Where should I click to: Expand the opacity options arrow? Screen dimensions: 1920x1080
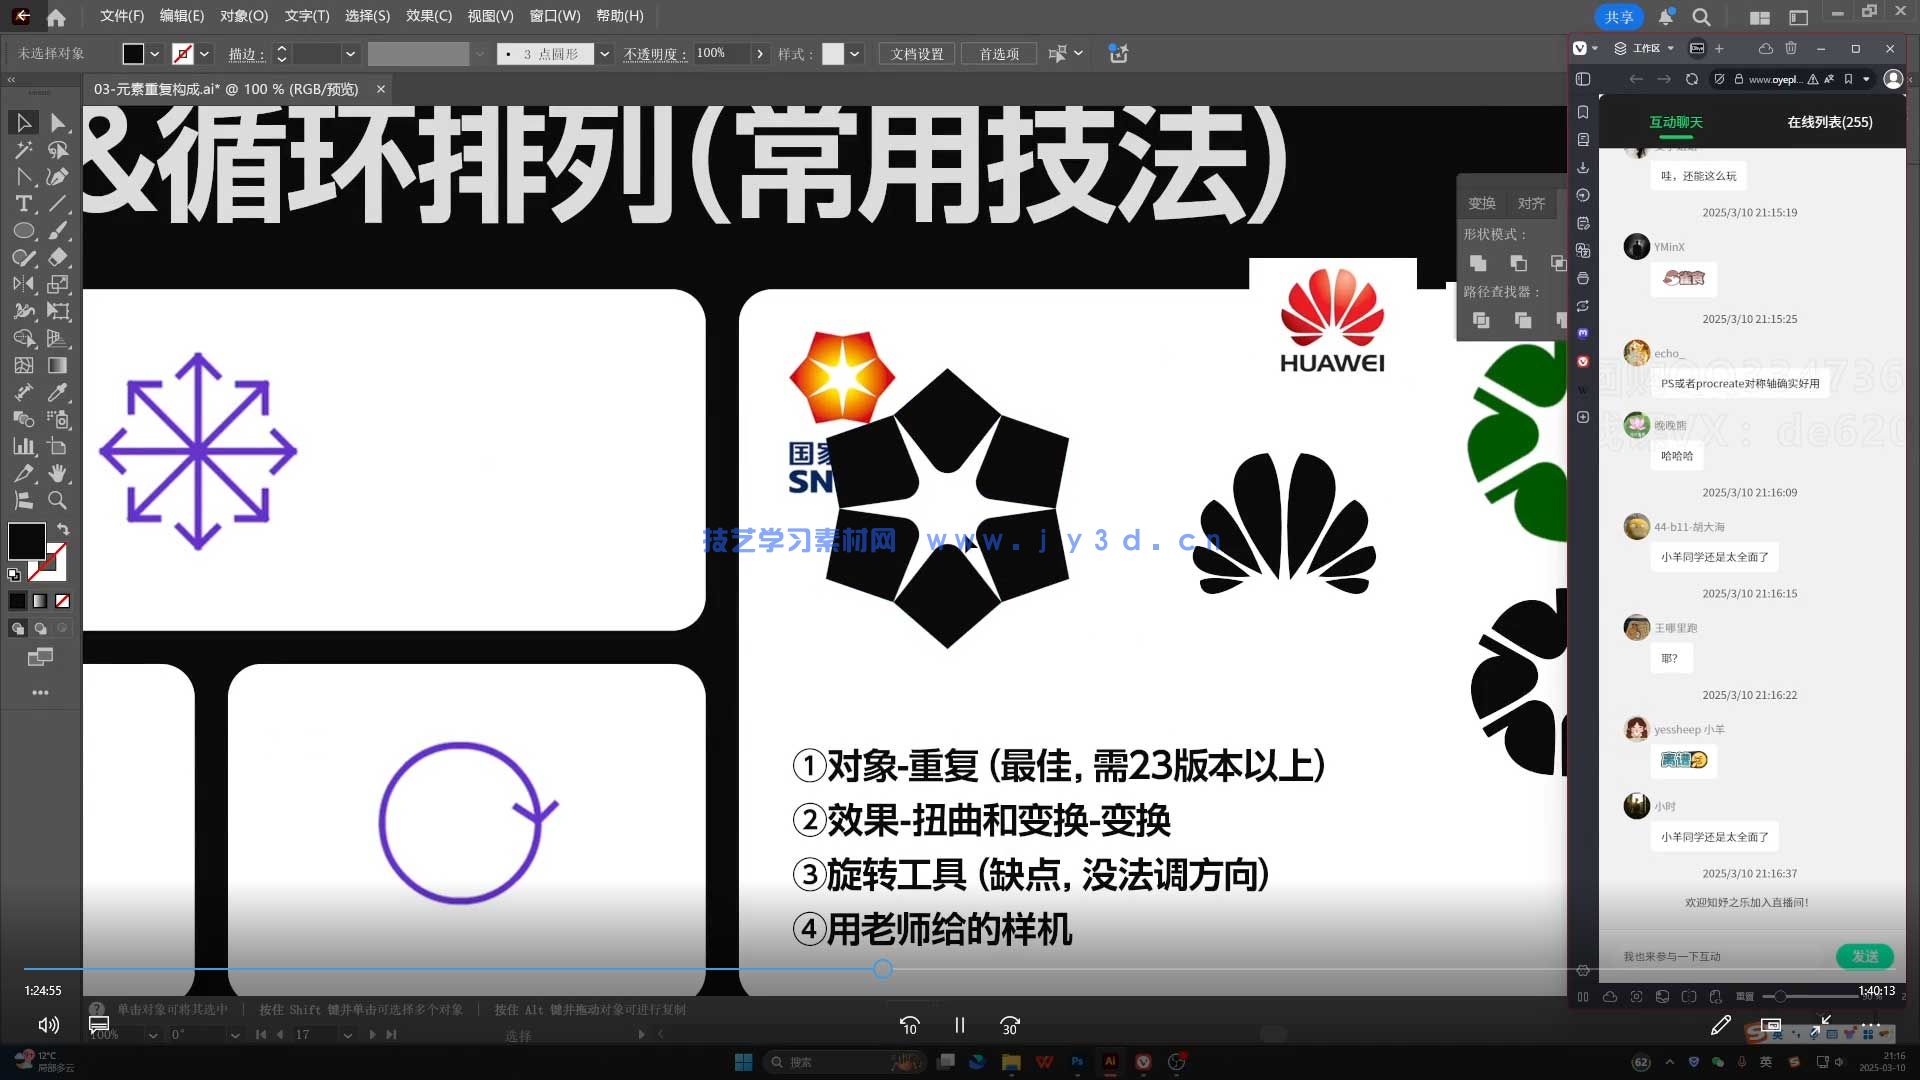click(760, 53)
